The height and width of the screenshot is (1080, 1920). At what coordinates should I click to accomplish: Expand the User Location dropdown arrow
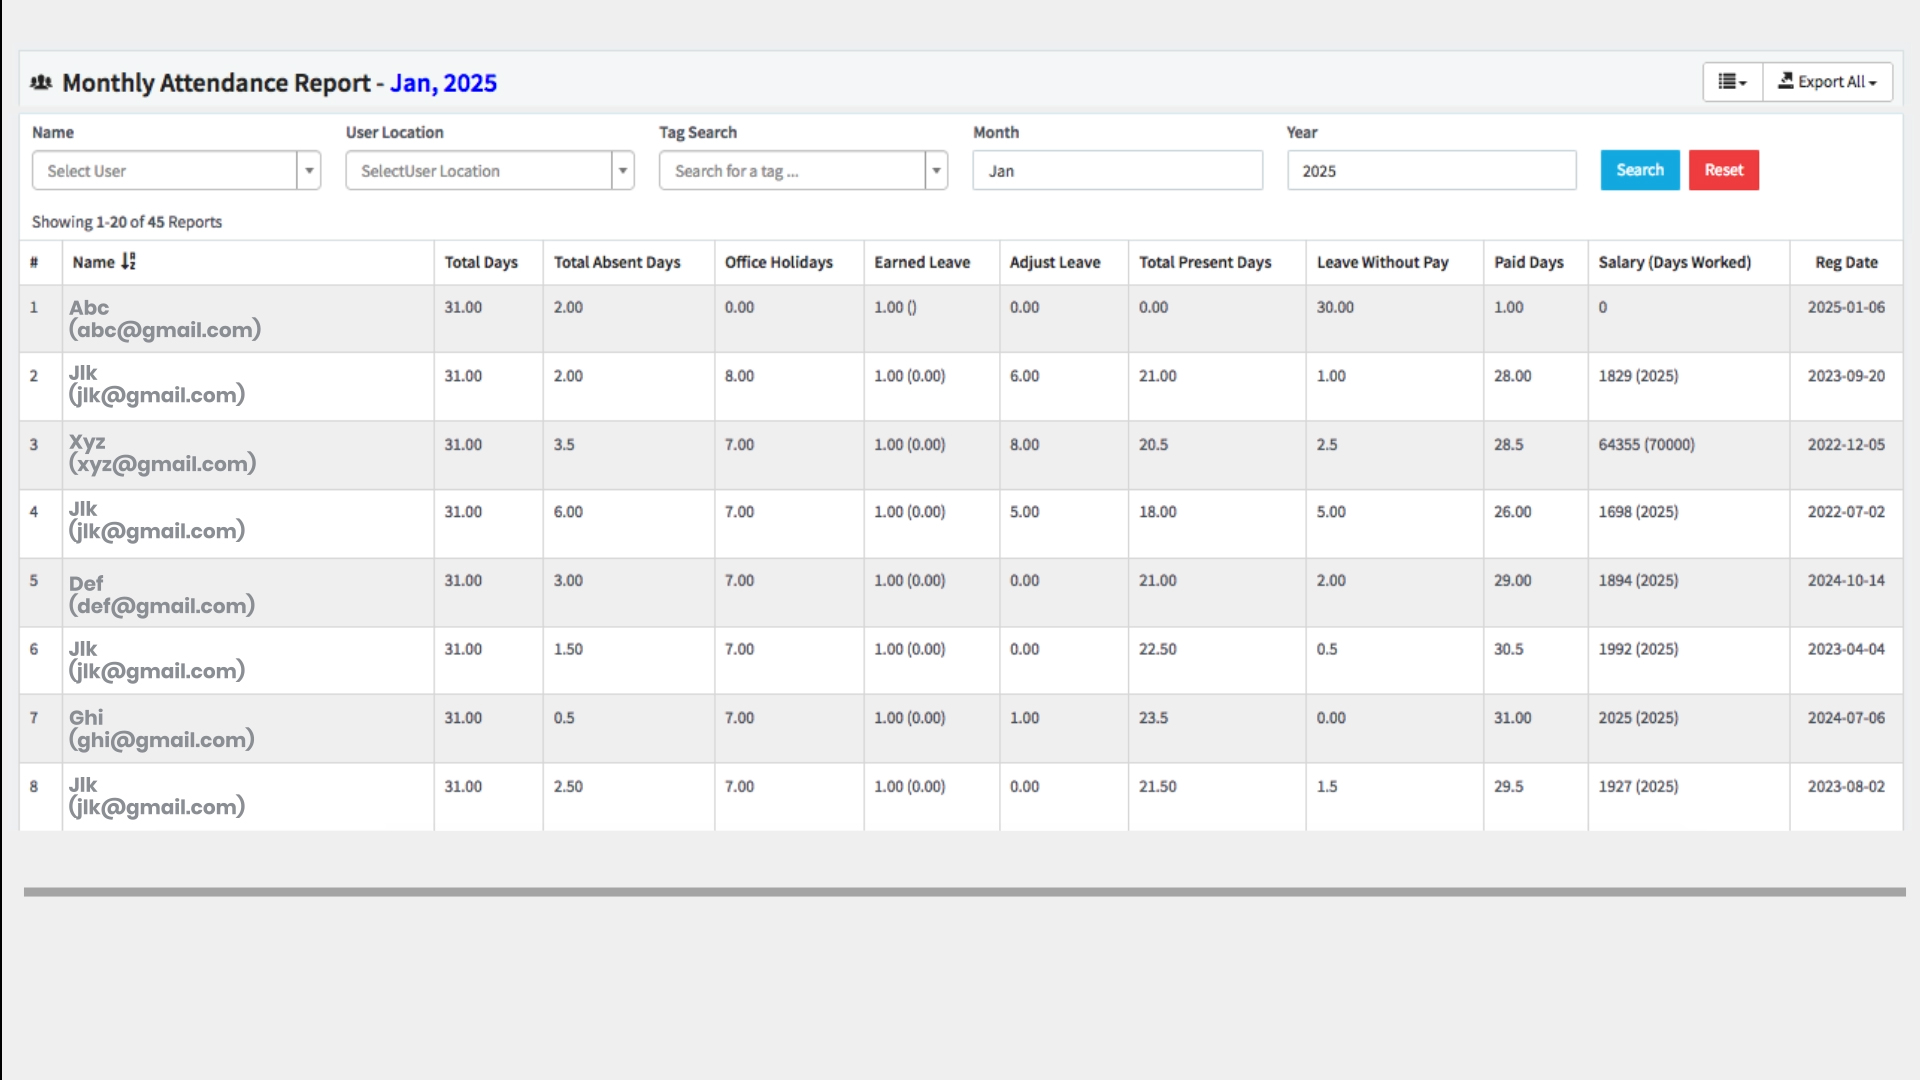click(623, 171)
